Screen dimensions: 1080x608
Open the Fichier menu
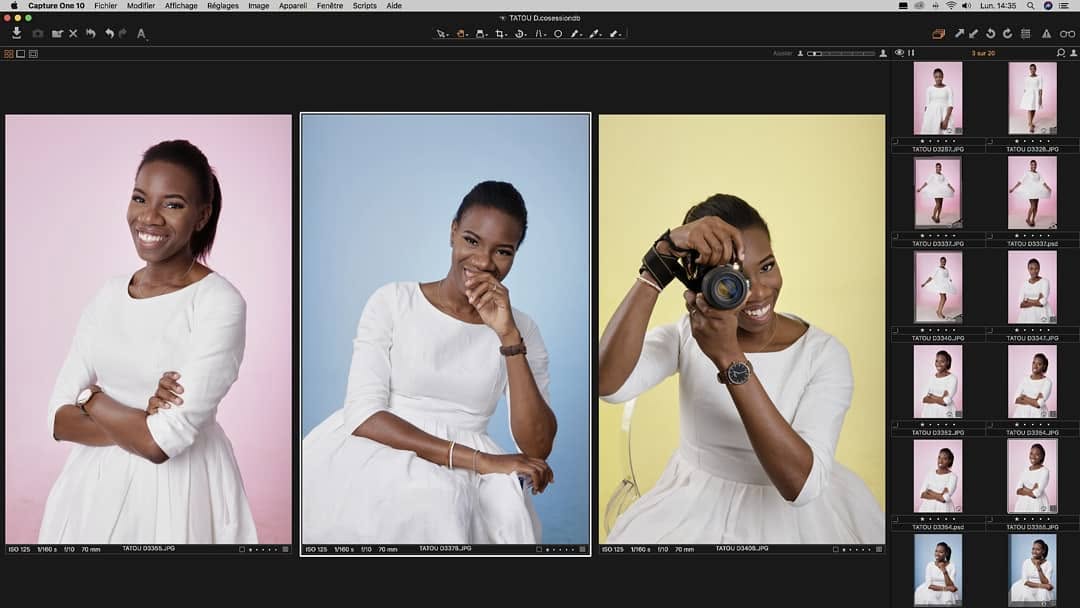point(105,6)
